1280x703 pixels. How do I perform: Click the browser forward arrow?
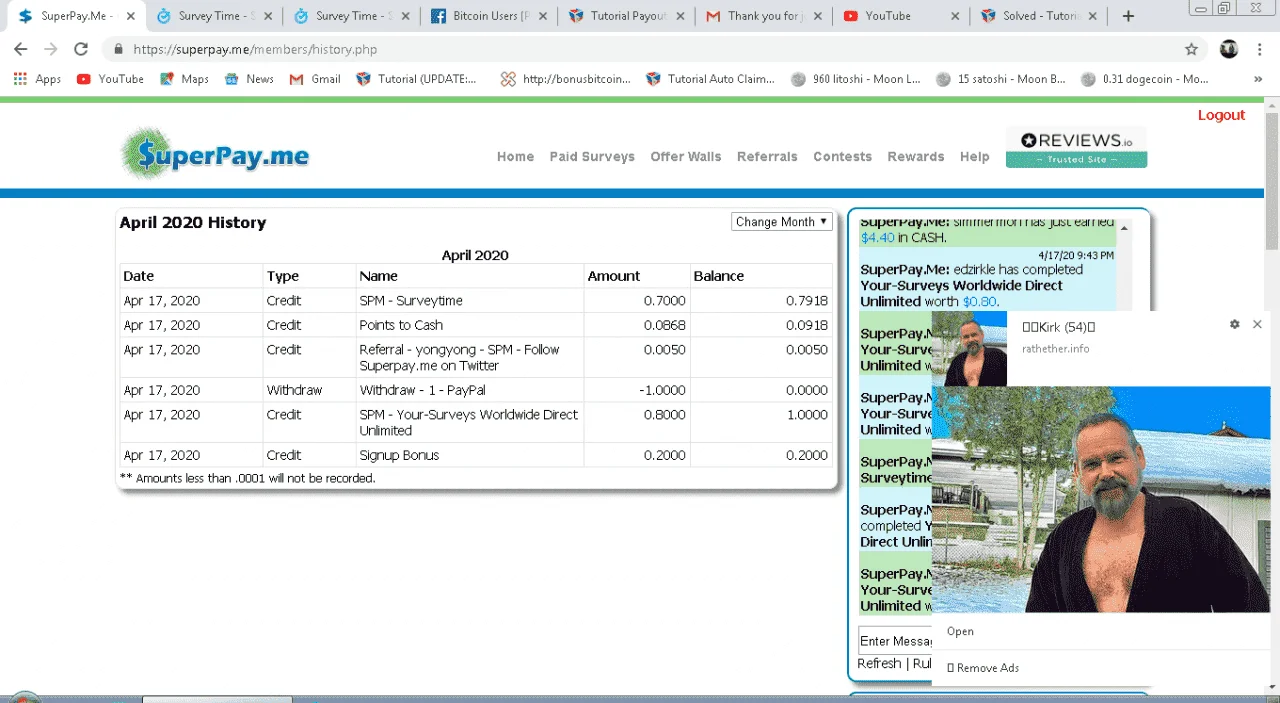50,49
